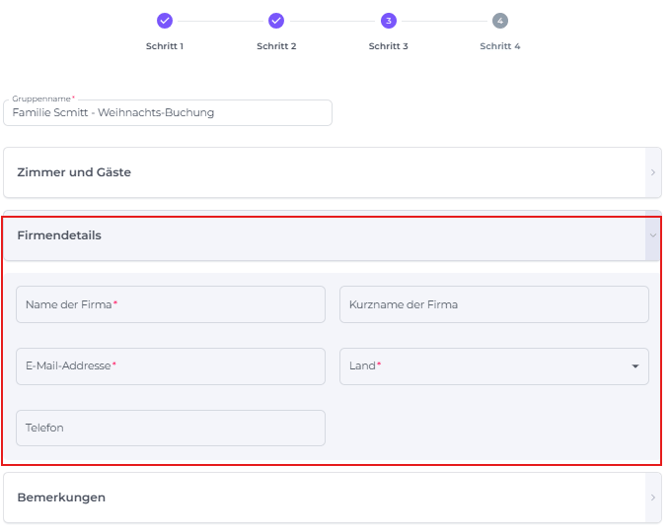Viewport: 670px width, 530px height.
Task: Click into the E-Mail-Addresse field
Action: coord(170,366)
